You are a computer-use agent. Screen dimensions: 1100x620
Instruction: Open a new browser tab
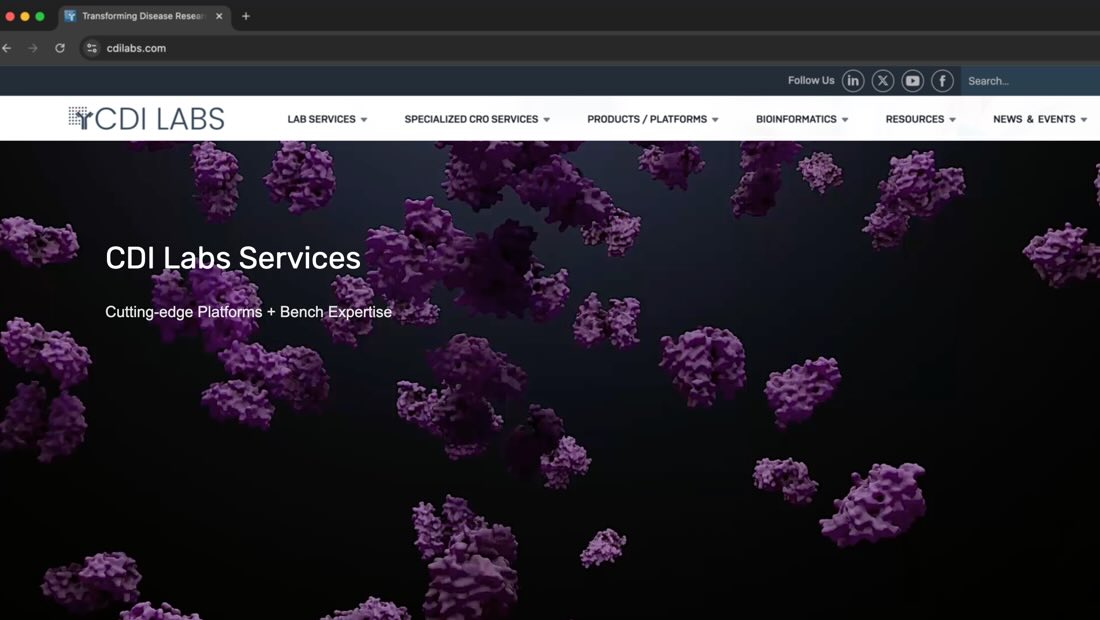(x=245, y=16)
